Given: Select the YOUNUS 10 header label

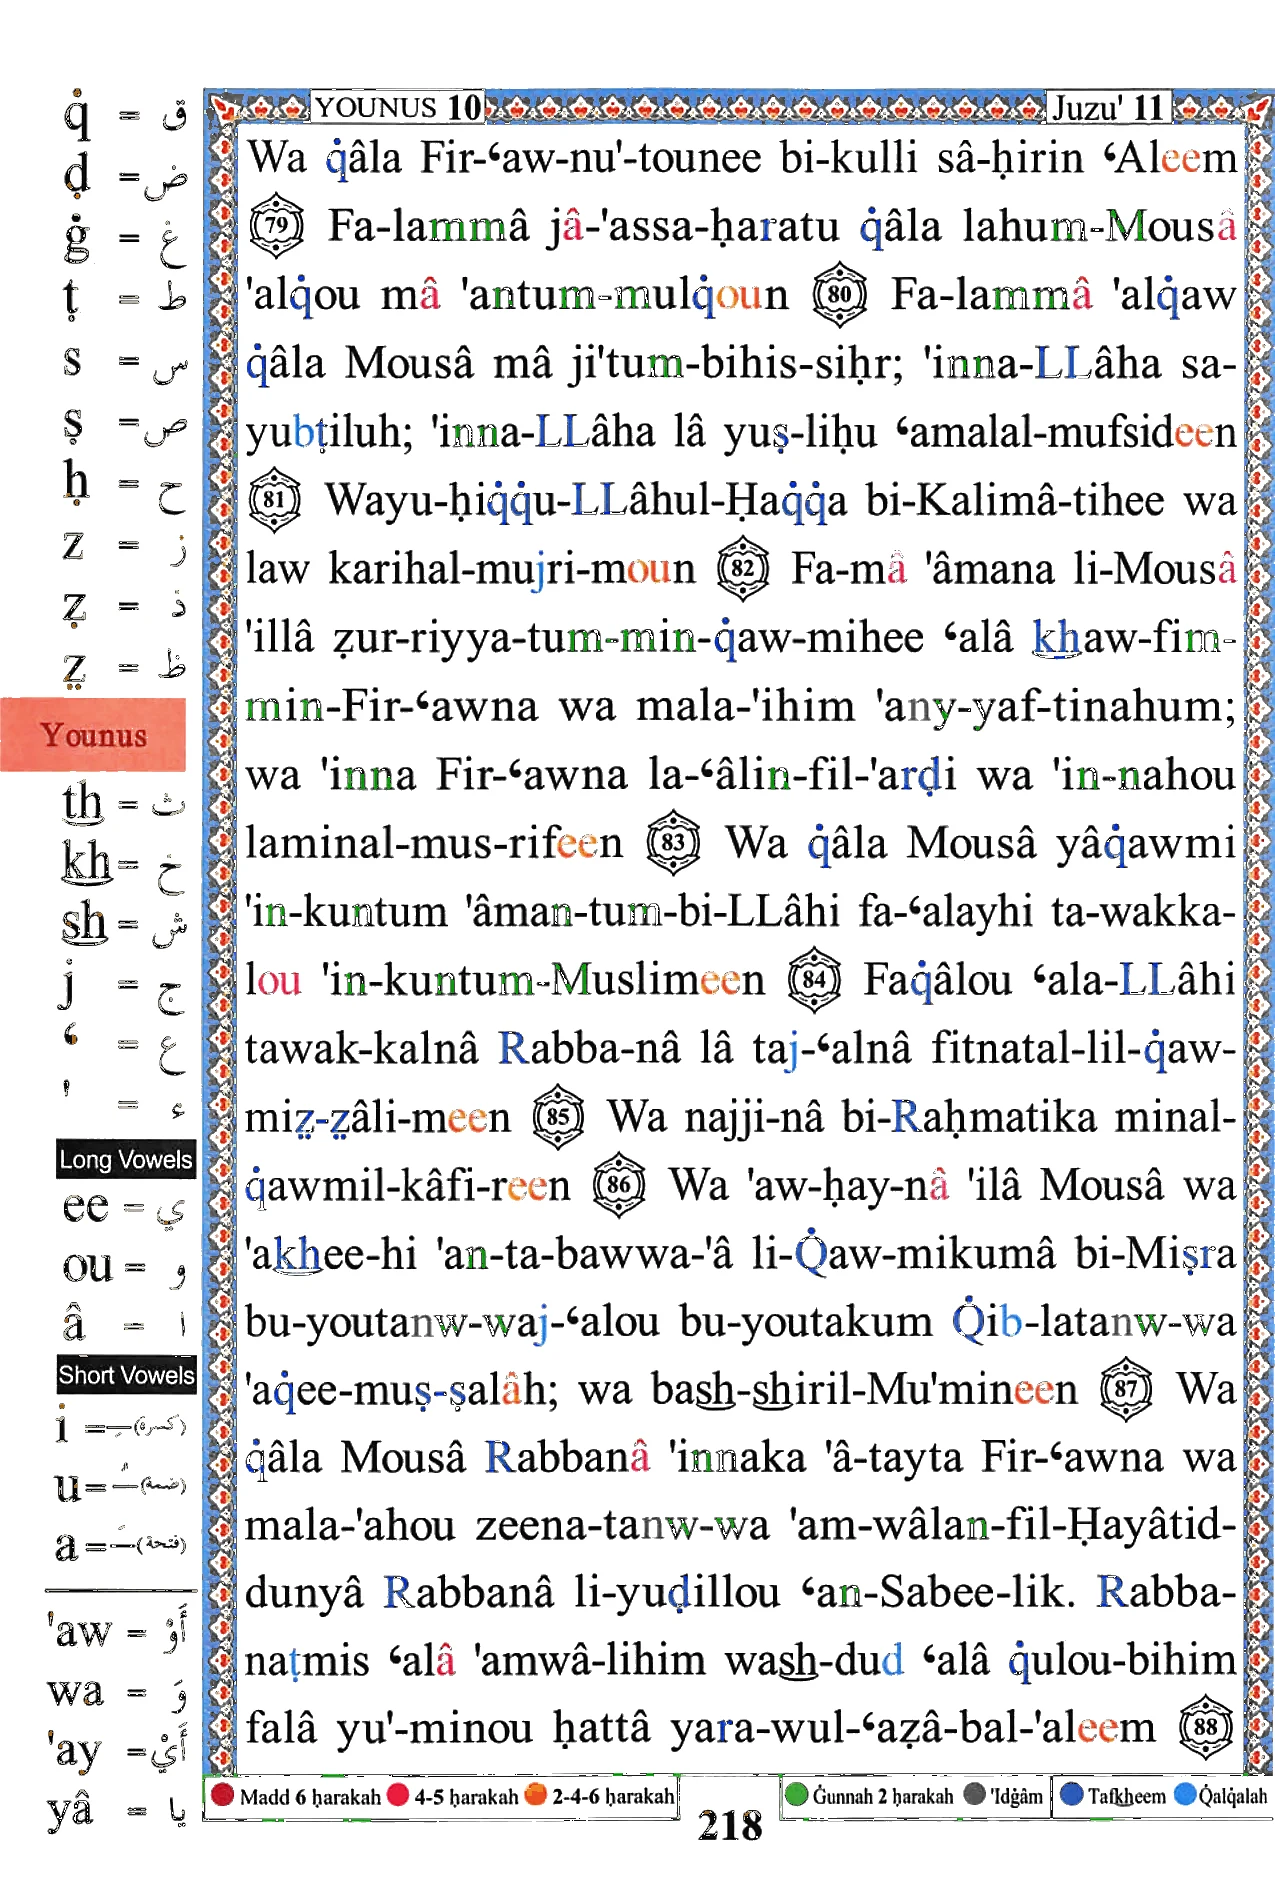Looking at the screenshot, I should 397,107.
